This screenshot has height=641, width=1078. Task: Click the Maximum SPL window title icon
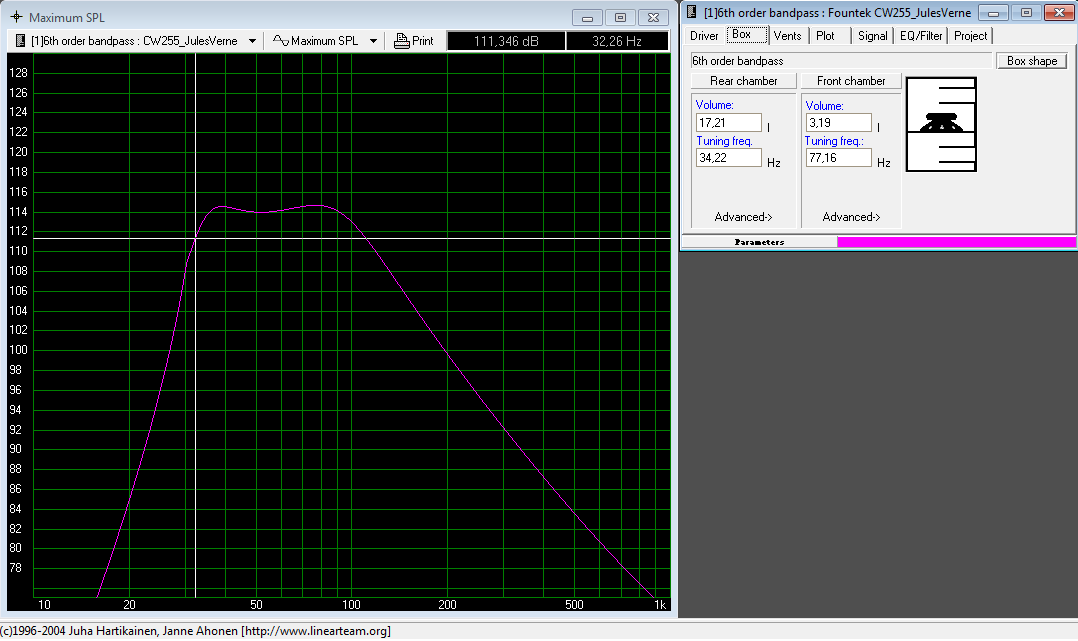click(15, 18)
